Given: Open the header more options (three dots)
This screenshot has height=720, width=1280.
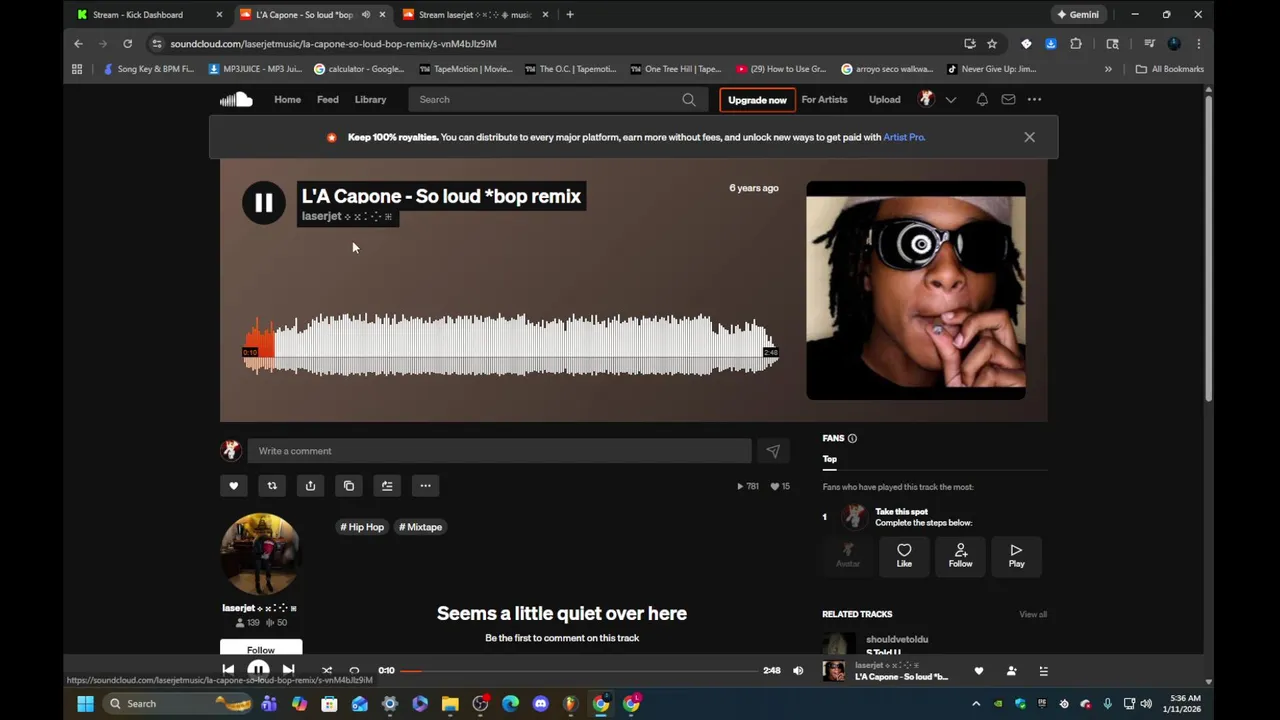Looking at the screenshot, I should tap(1034, 99).
